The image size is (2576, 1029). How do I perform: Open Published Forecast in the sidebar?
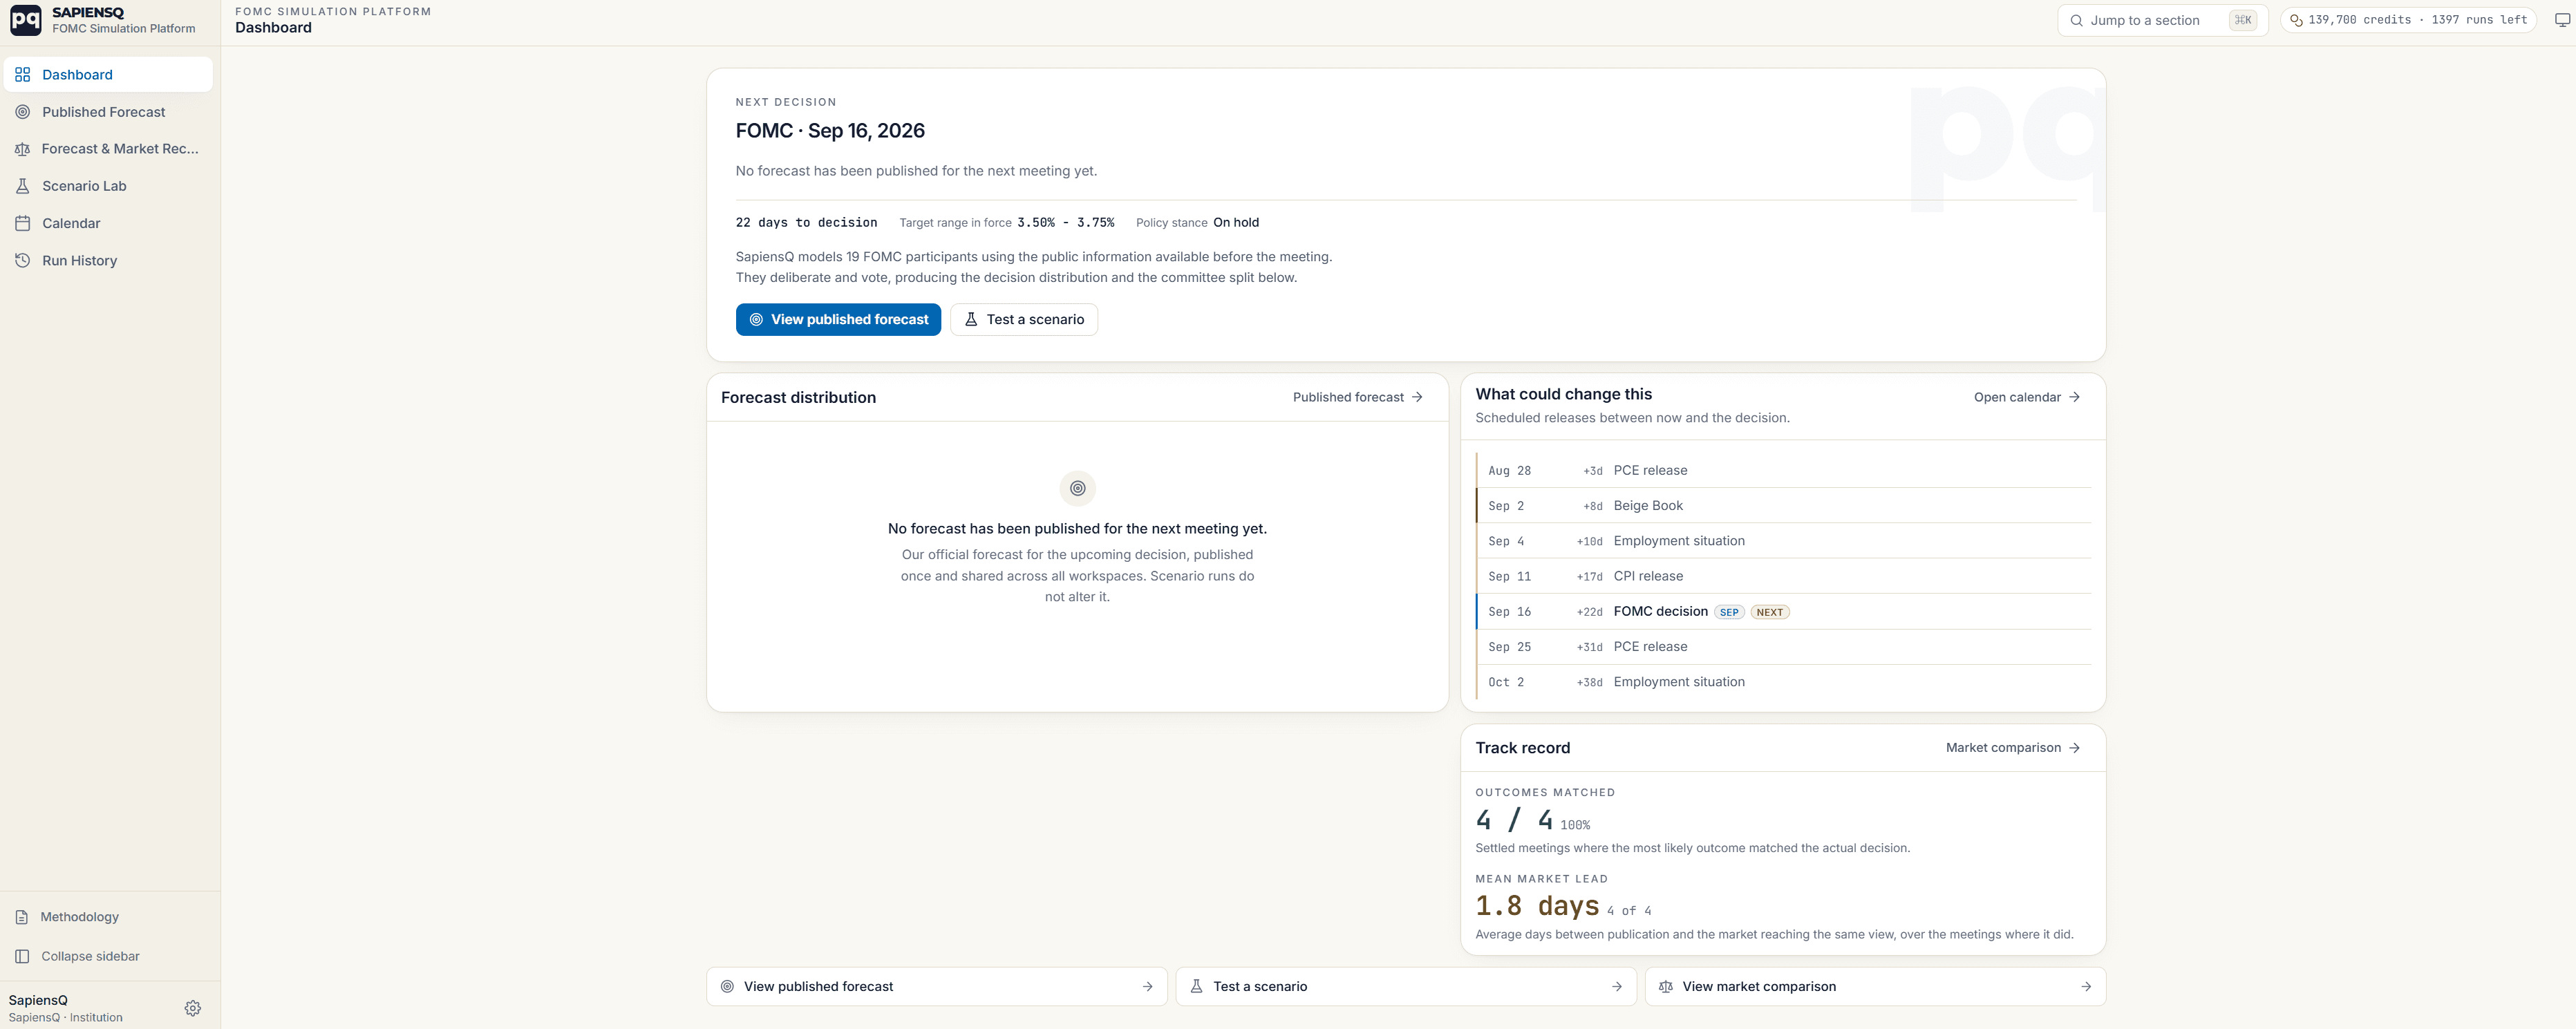point(108,112)
